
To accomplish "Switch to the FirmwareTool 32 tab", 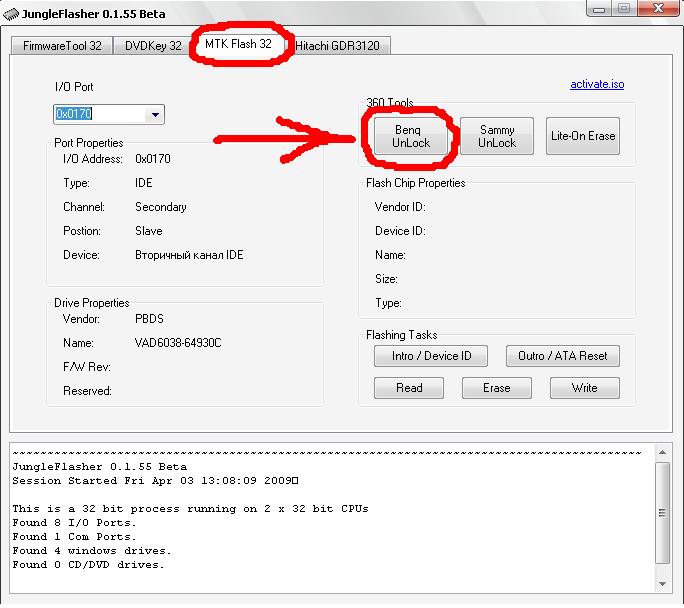I will click(x=62, y=46).
